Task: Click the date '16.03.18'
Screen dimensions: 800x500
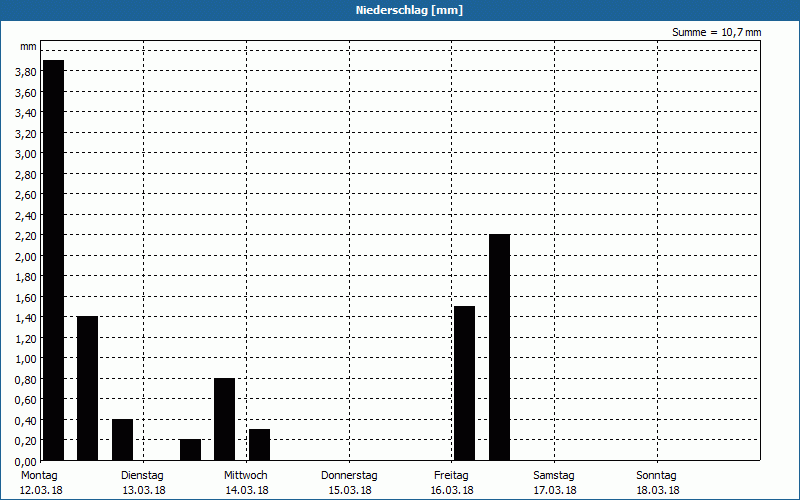Action: coord(452,491)
